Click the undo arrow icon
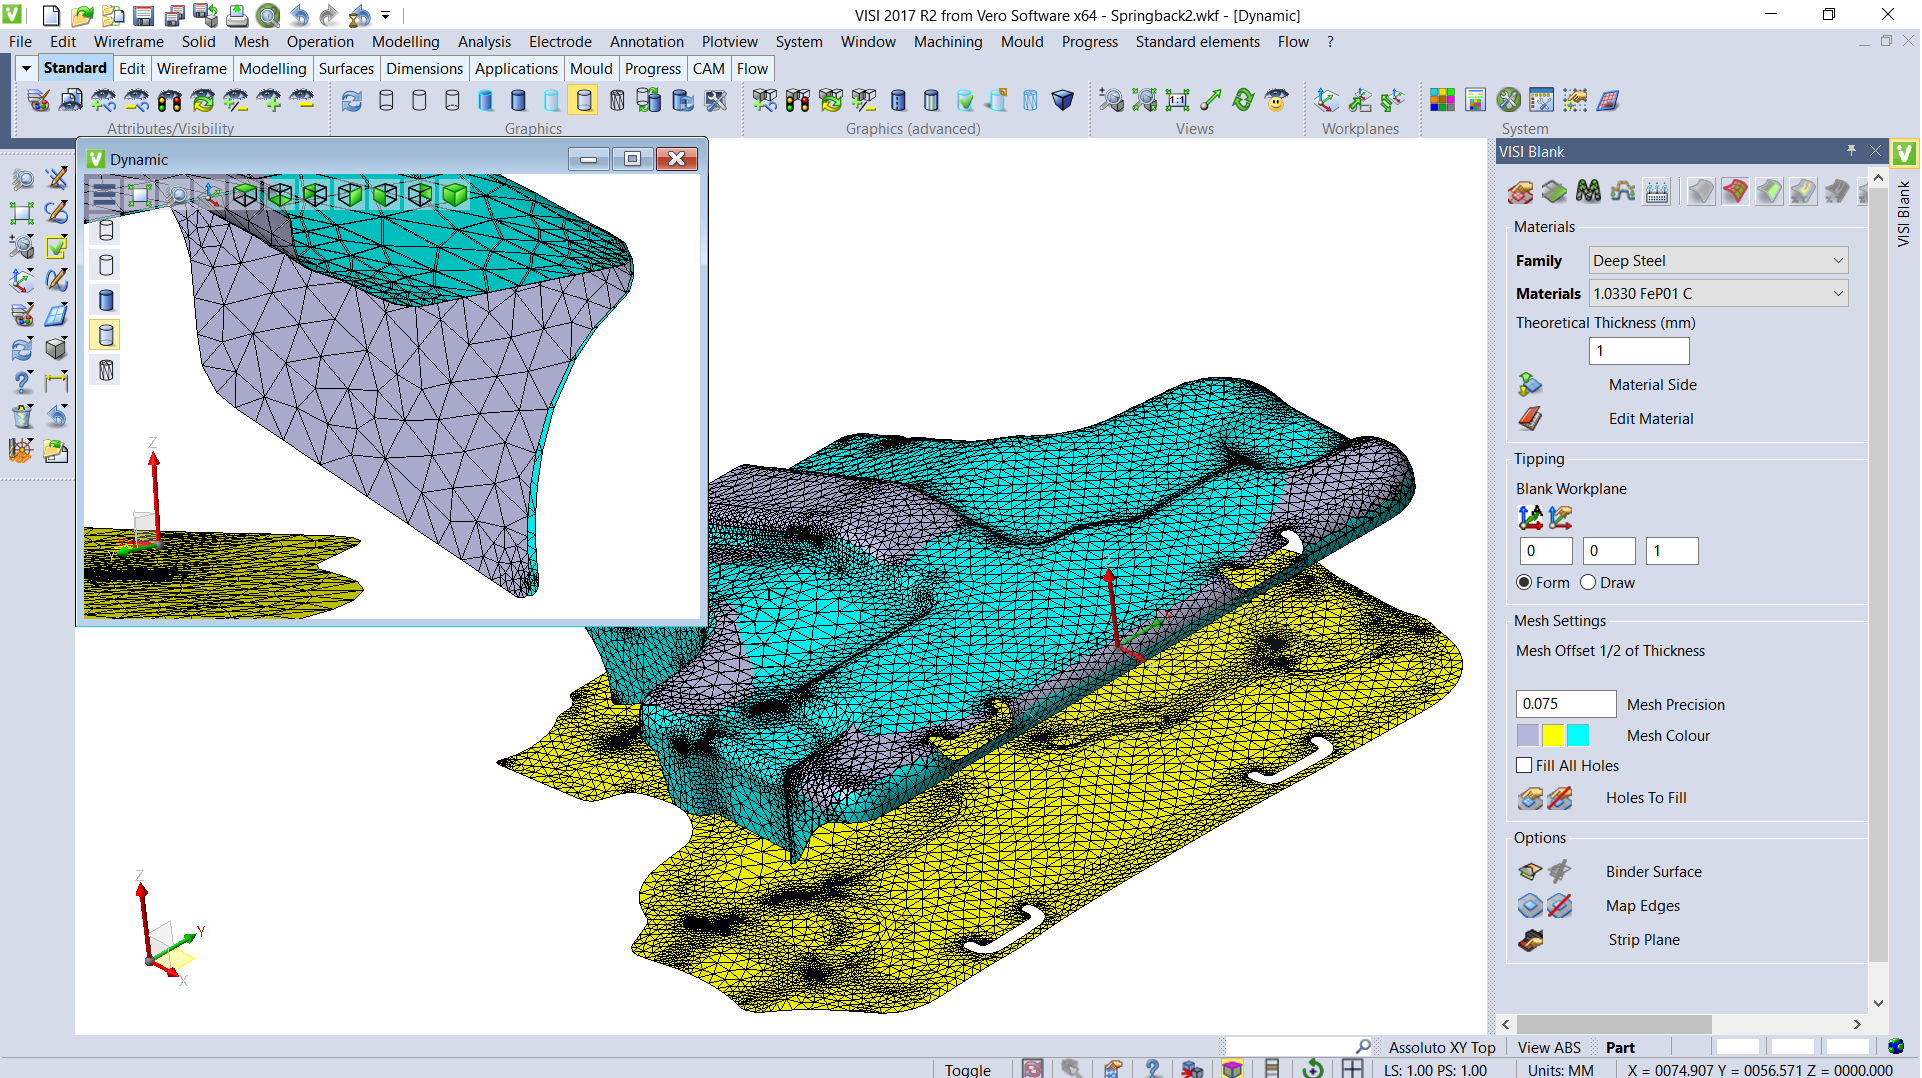This screenshot has height=1078, width=1922. (x=298, y=15)
